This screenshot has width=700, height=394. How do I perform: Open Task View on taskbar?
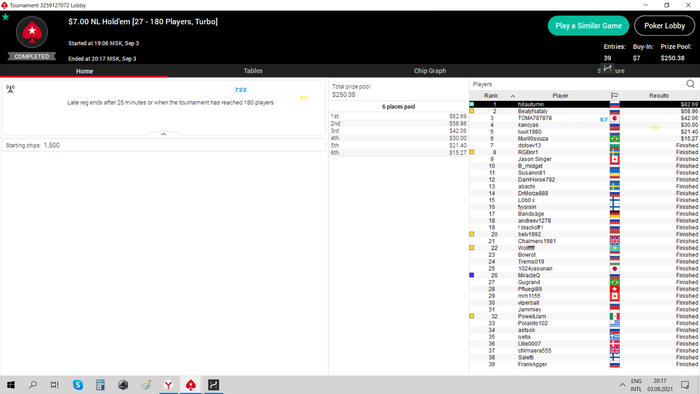click(54, 385)
